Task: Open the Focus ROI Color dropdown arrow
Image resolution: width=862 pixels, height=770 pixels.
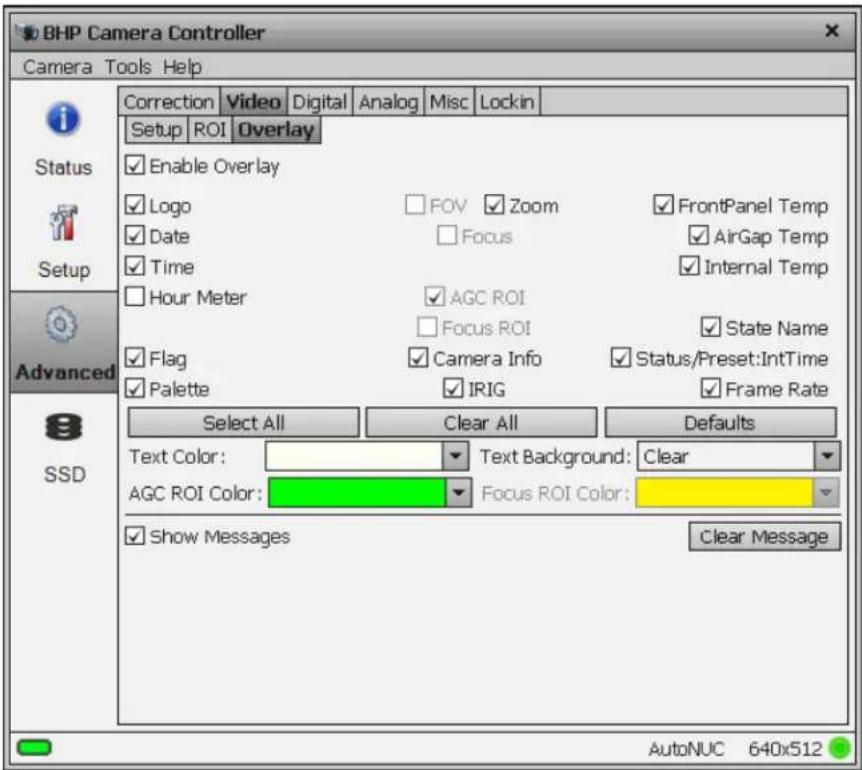Action: (826, 492)
